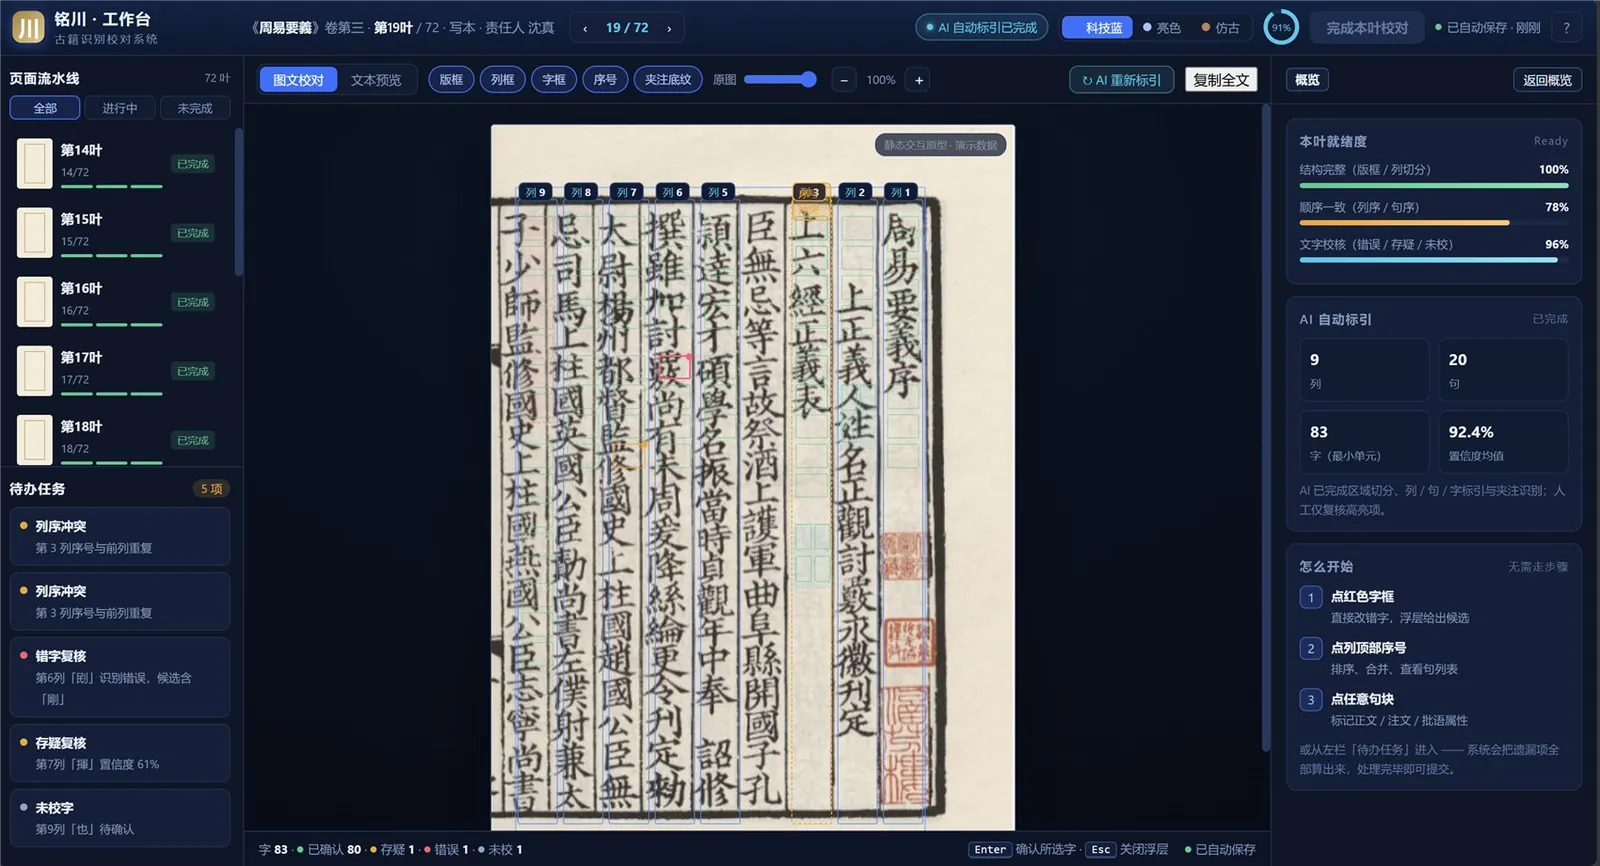
Task: Click the AI 重新标引 button
Action: point(1121,80)
